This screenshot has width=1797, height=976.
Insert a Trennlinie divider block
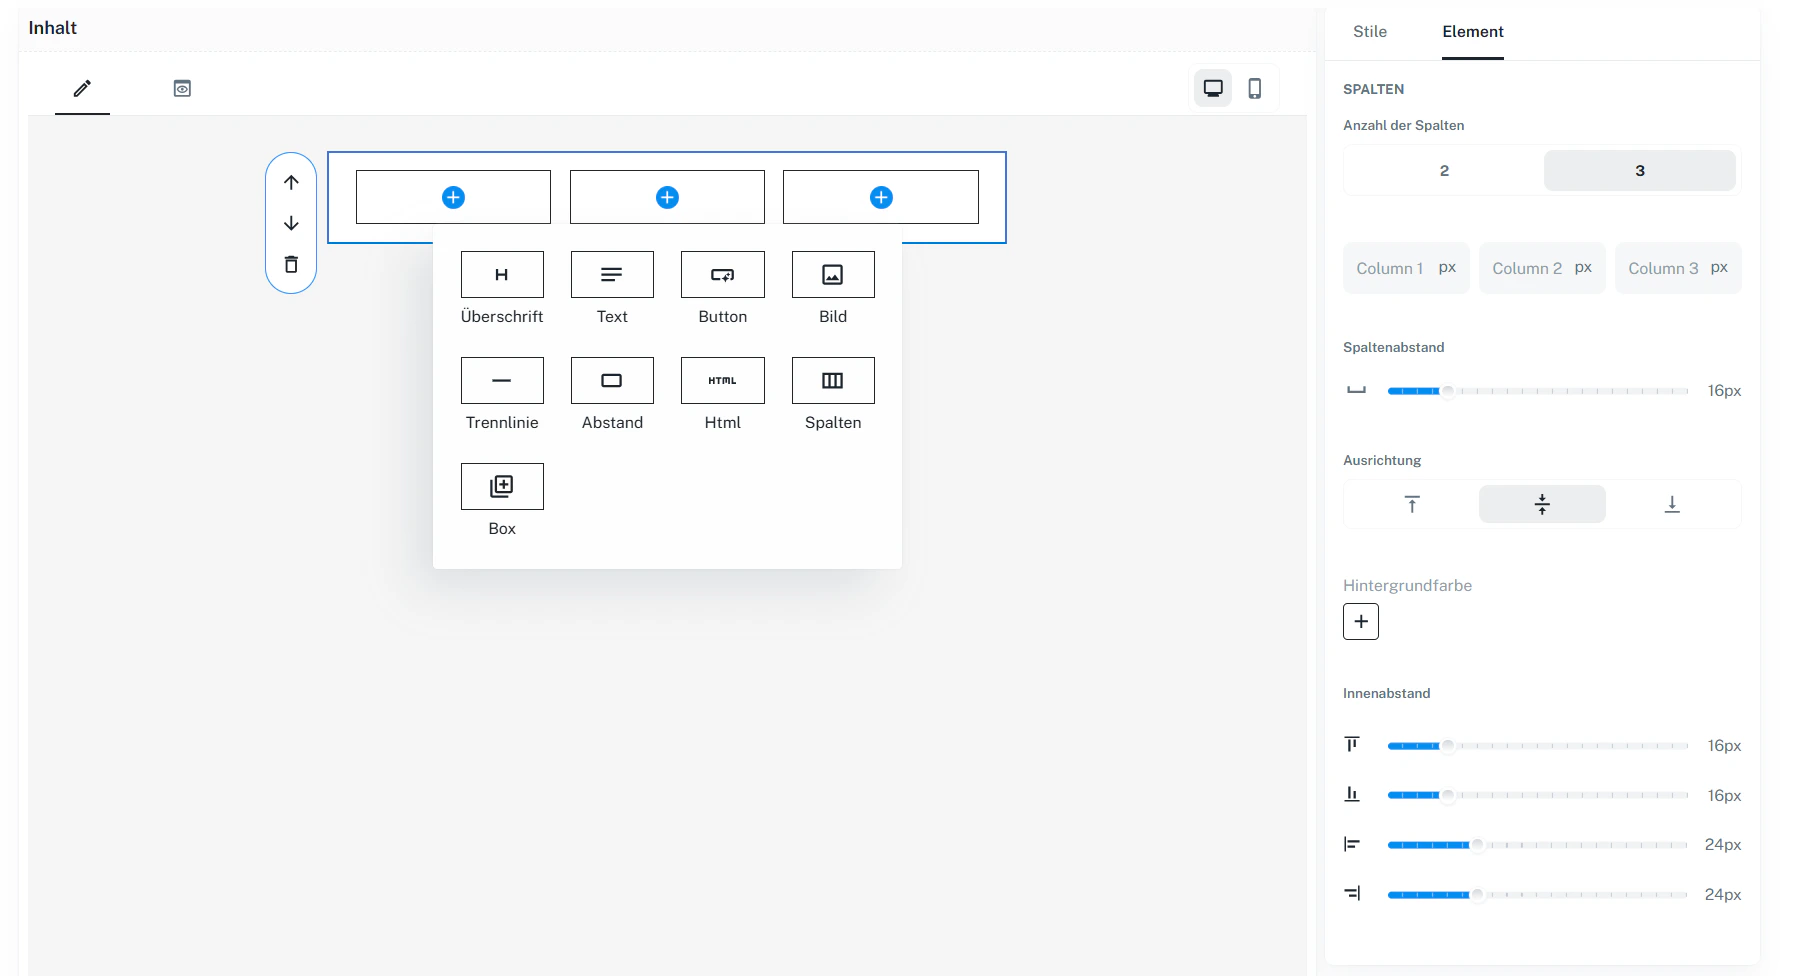502,381
